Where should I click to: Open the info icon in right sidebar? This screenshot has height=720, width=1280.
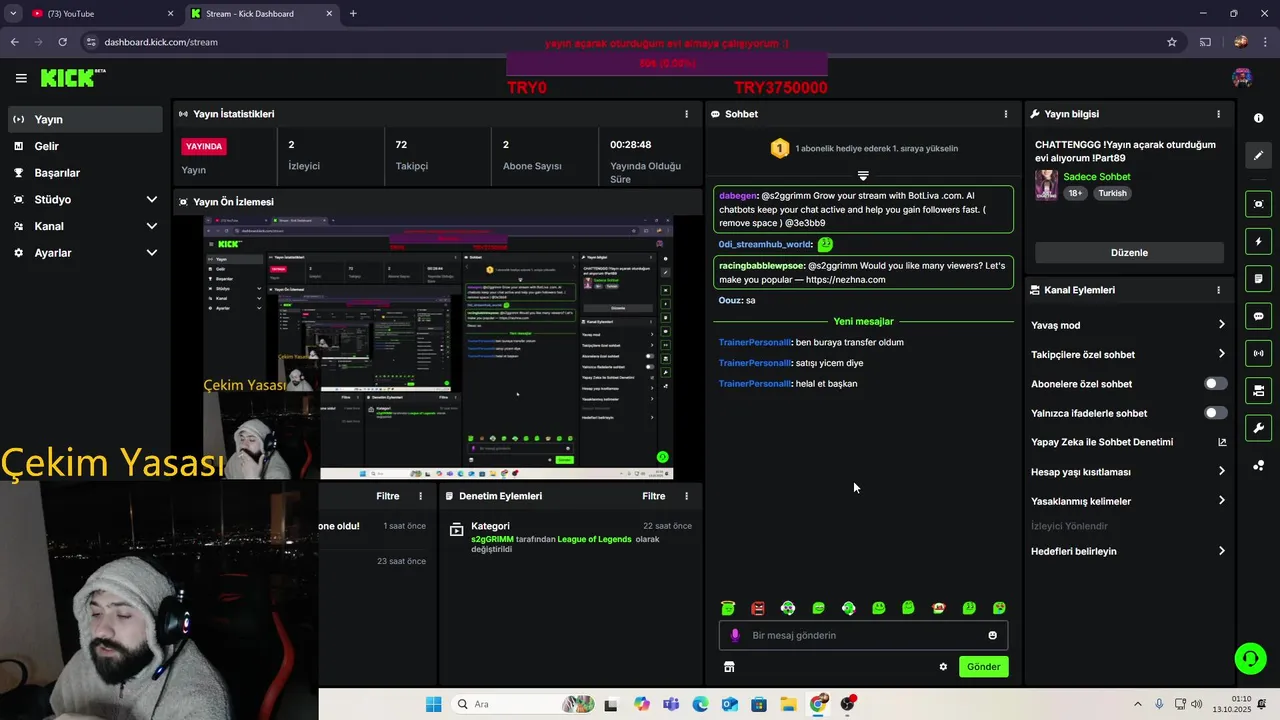[1258, 118]
